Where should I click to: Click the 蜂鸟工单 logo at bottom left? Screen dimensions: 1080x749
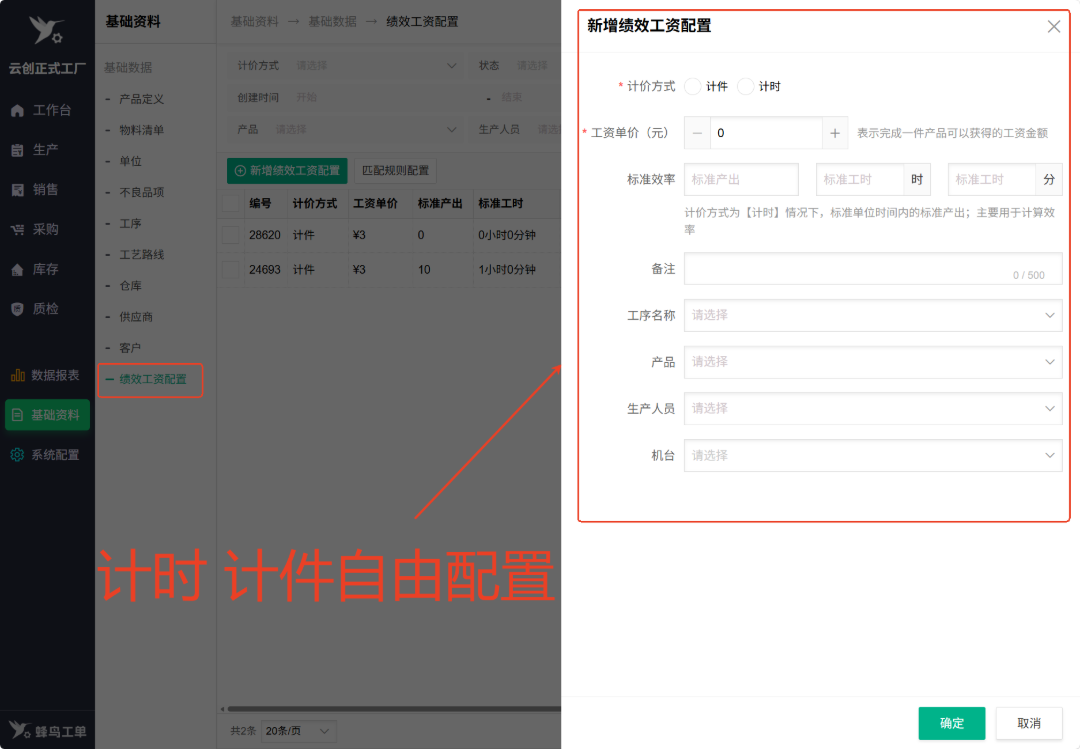47,730
